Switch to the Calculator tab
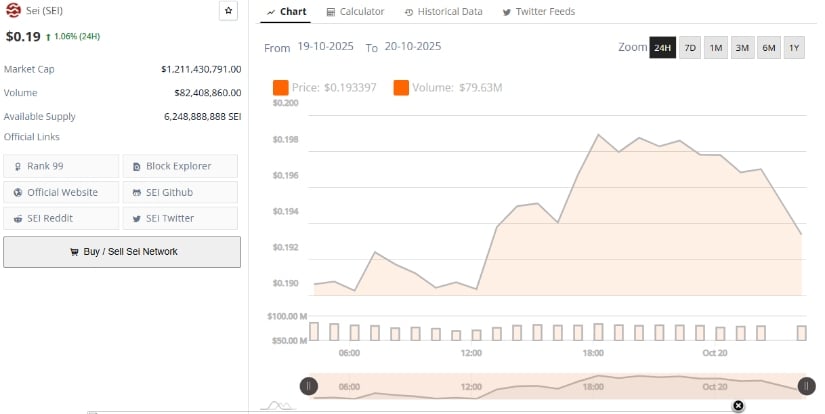The width and height of the screenshot is (825, 414). (x=355, y=12)
